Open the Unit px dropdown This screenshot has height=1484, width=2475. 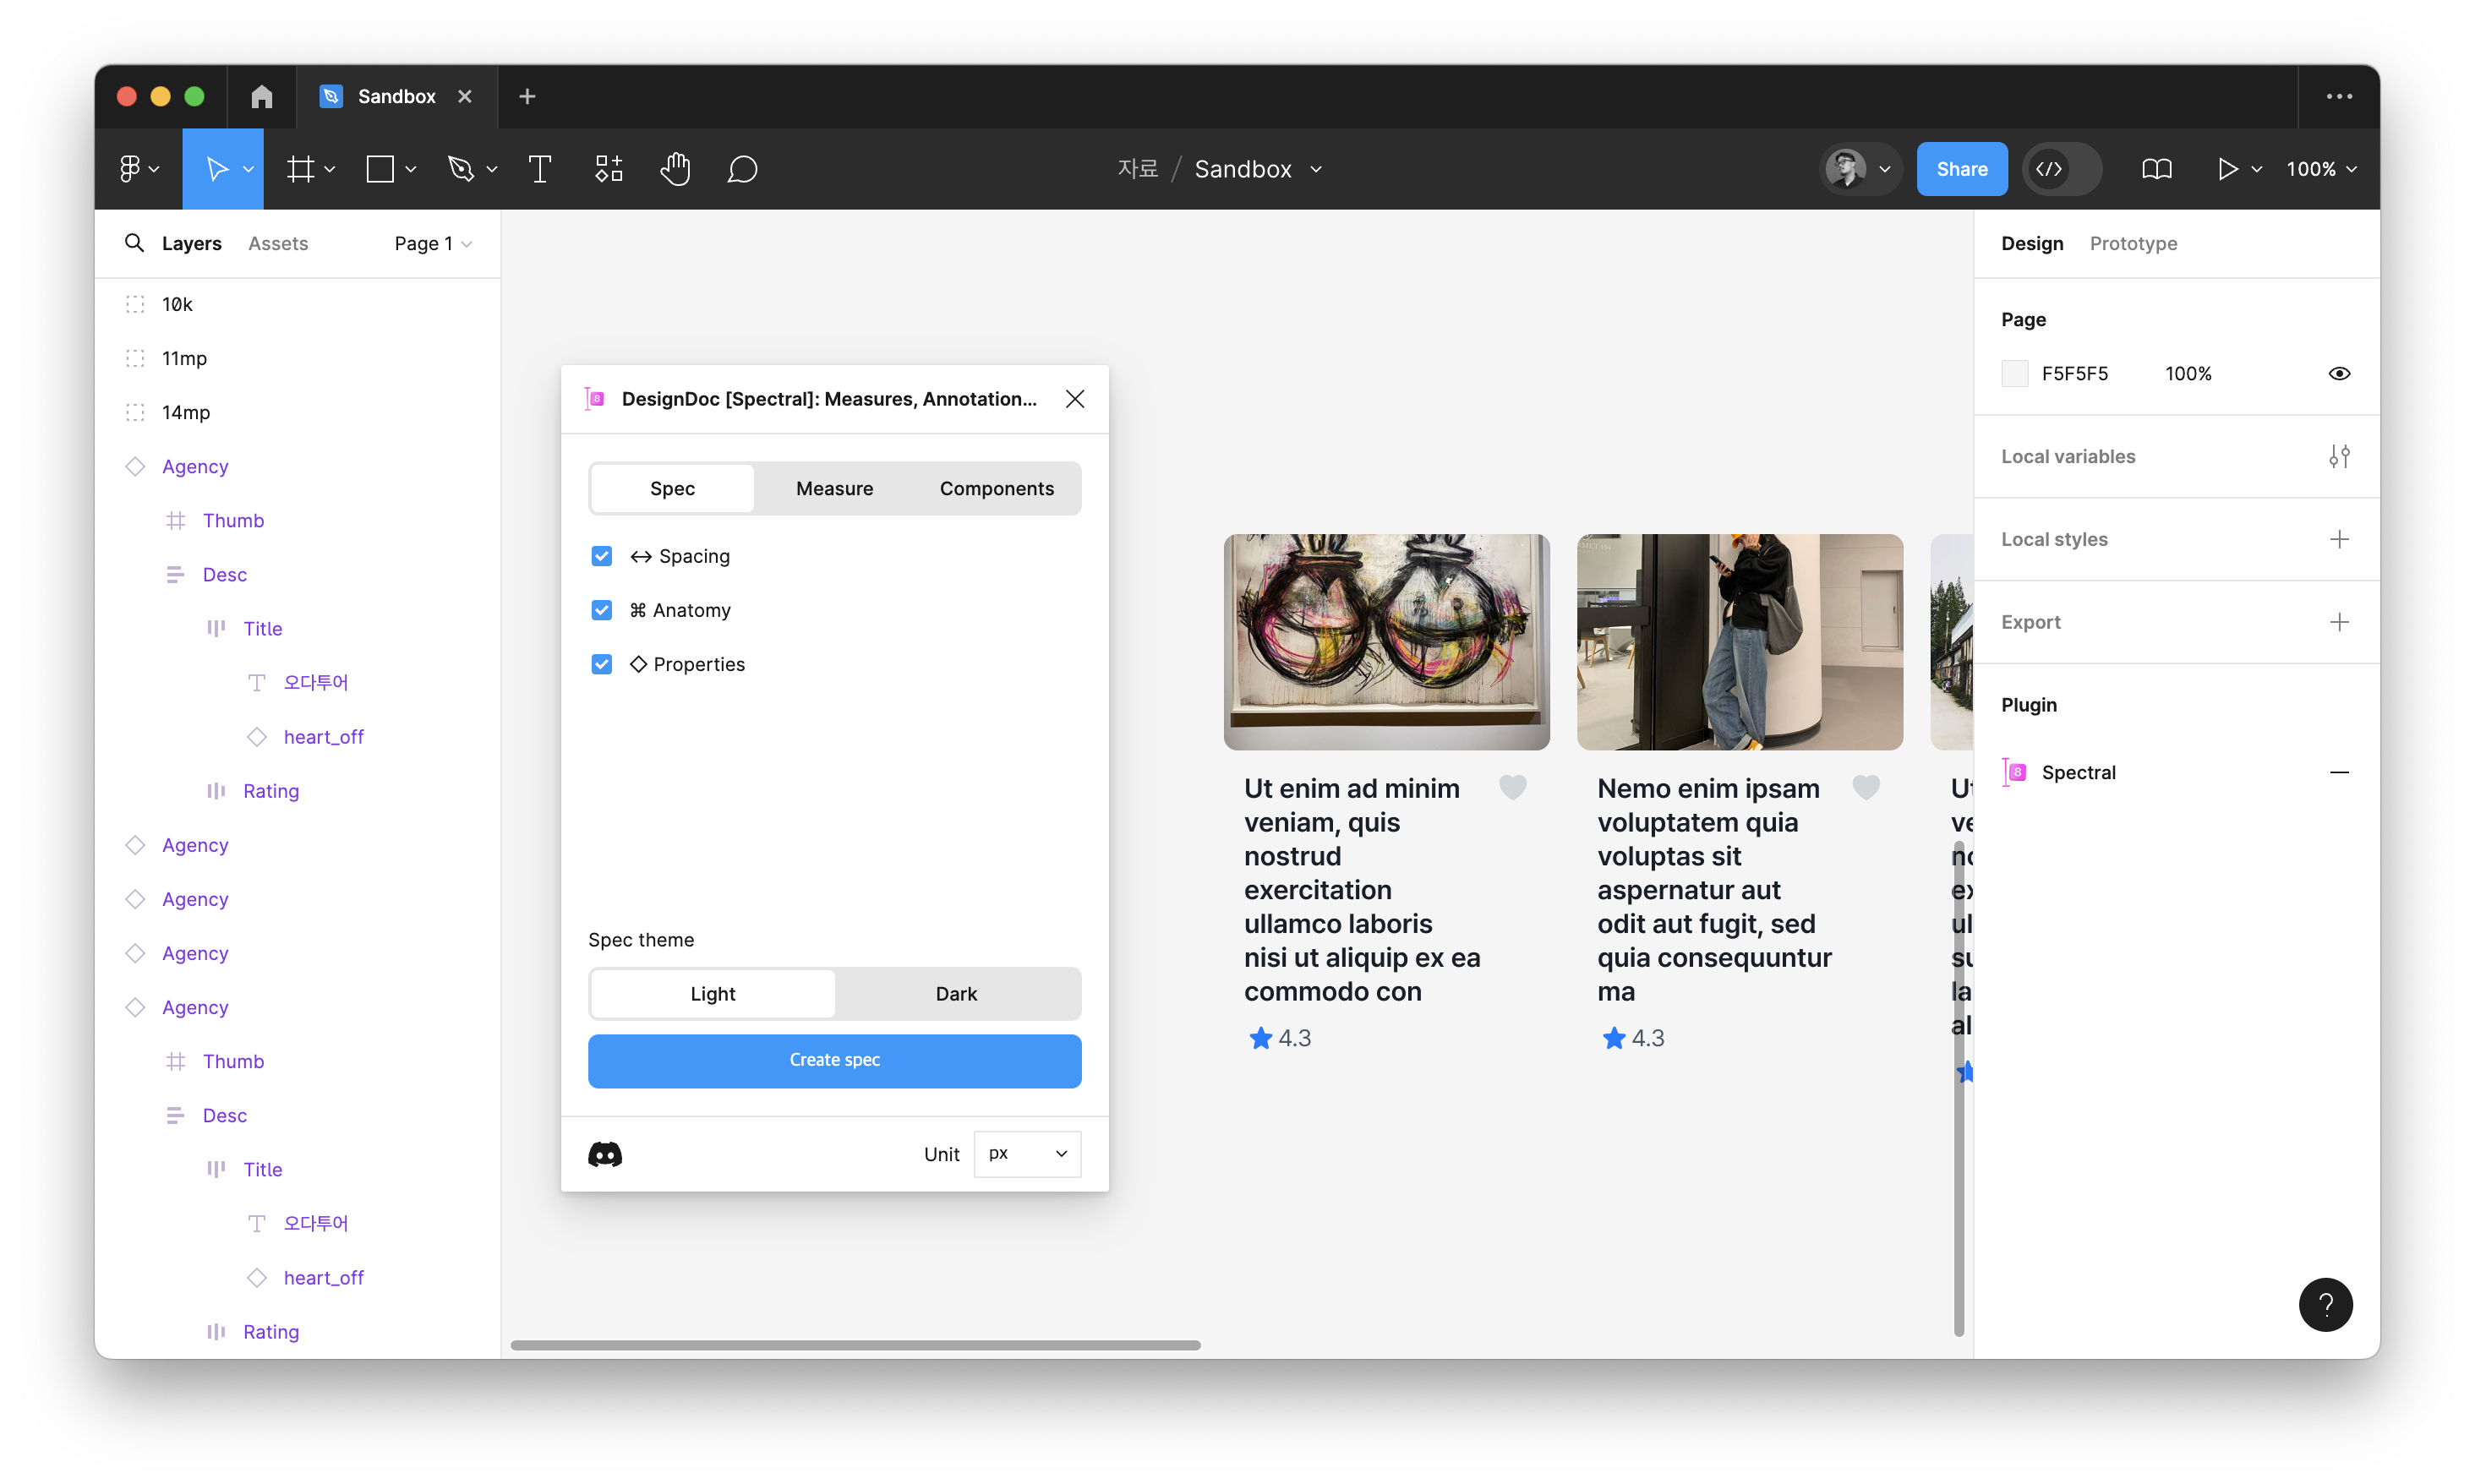click(1027, 1154)
